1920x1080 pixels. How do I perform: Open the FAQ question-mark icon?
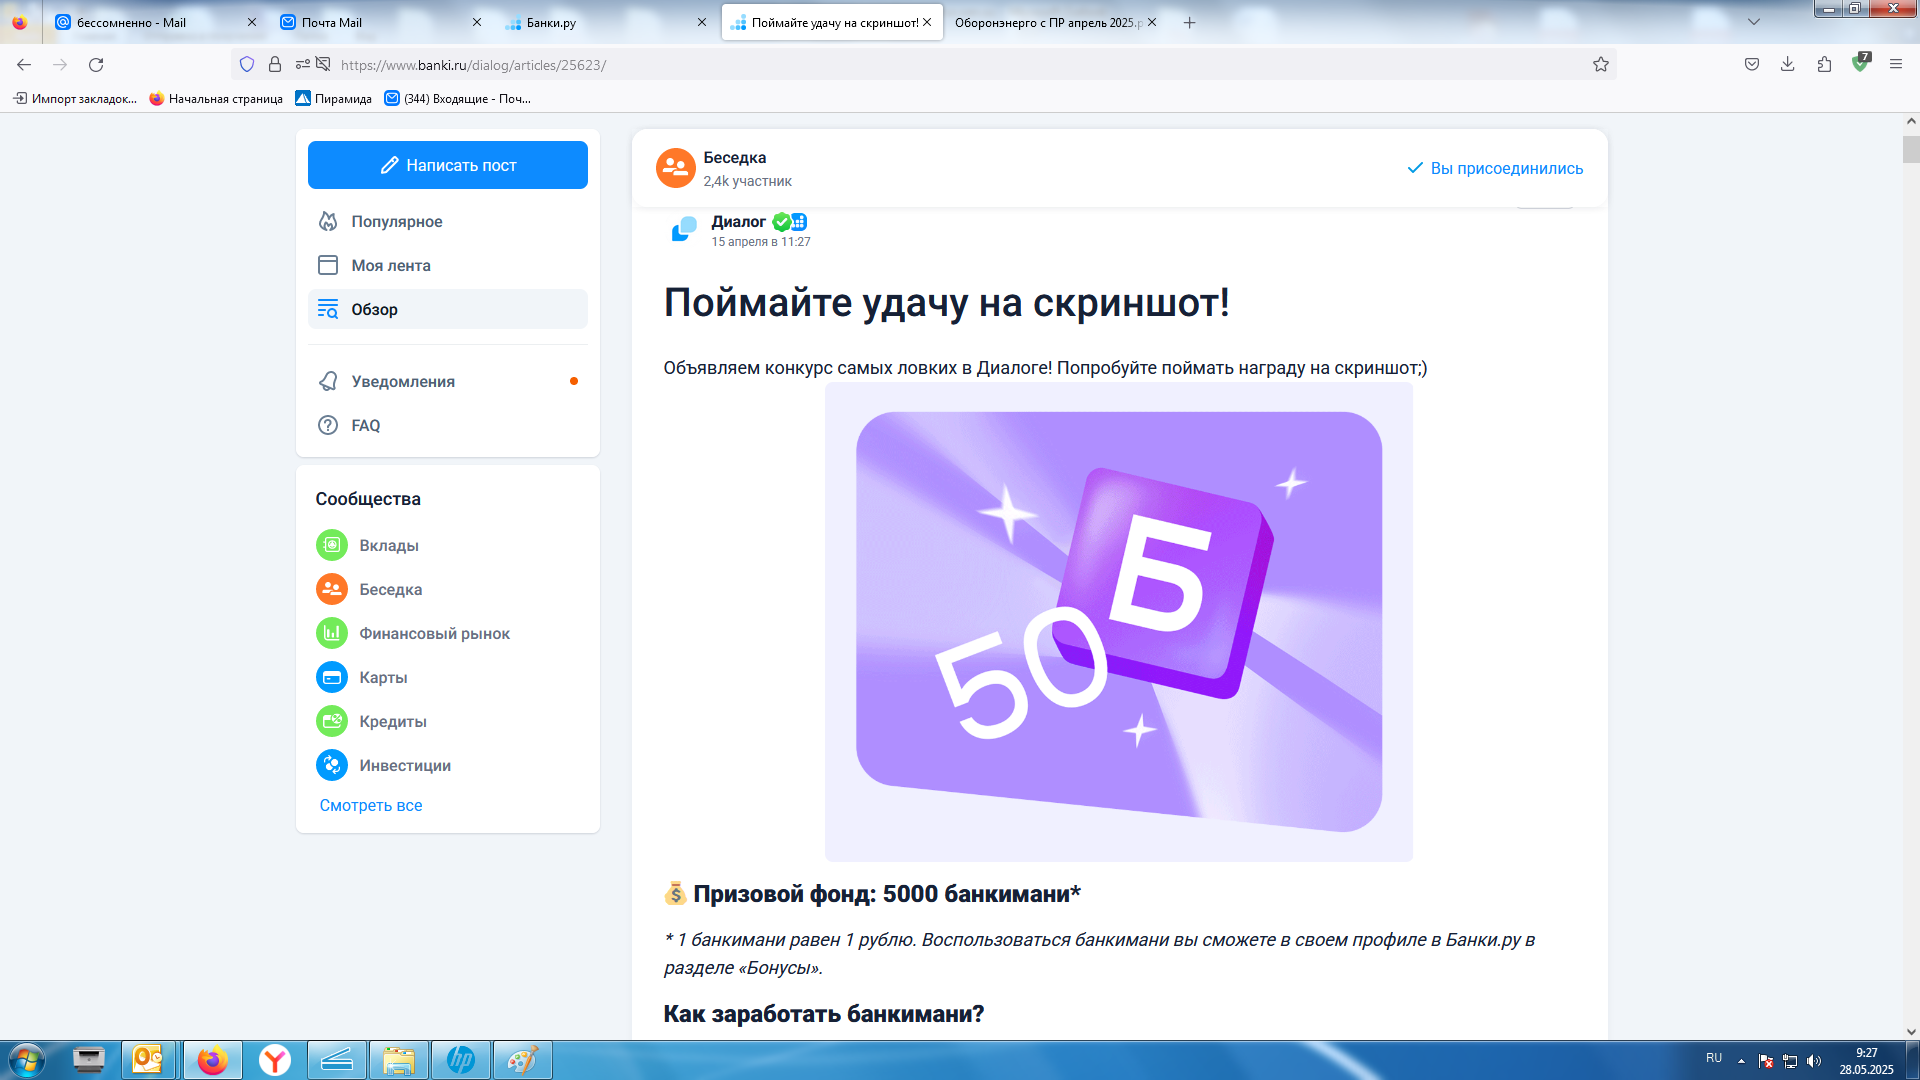click(328, 425)
